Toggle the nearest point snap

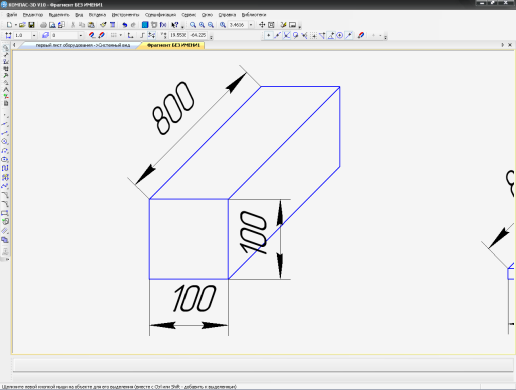pos(268,35)
